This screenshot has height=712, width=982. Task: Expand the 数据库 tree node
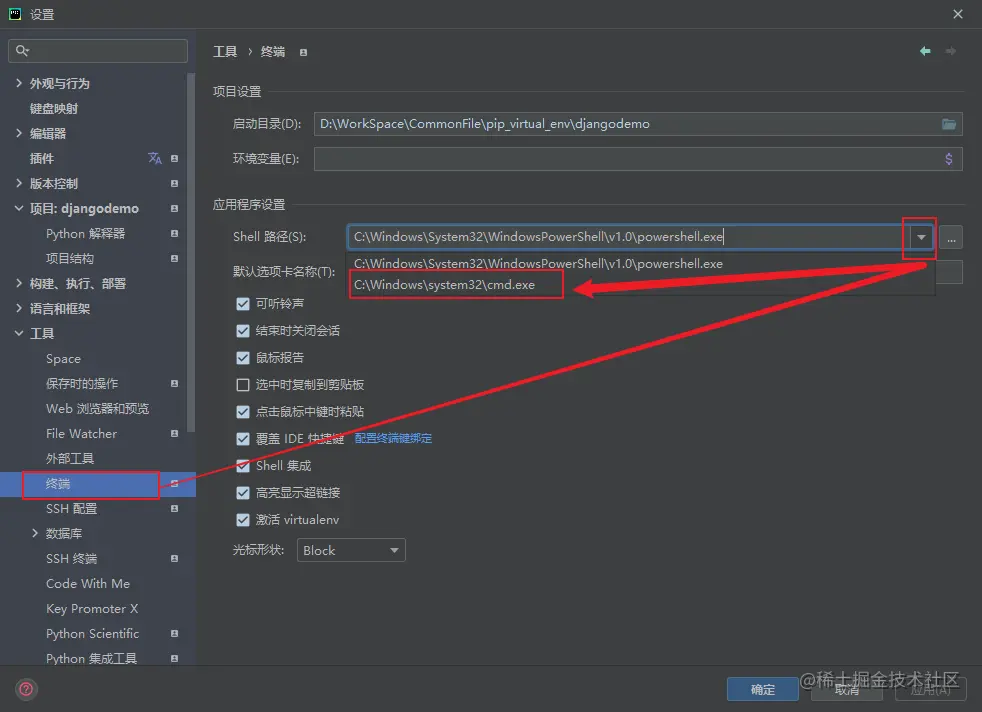pyautogui.click(x=34, y=534)
